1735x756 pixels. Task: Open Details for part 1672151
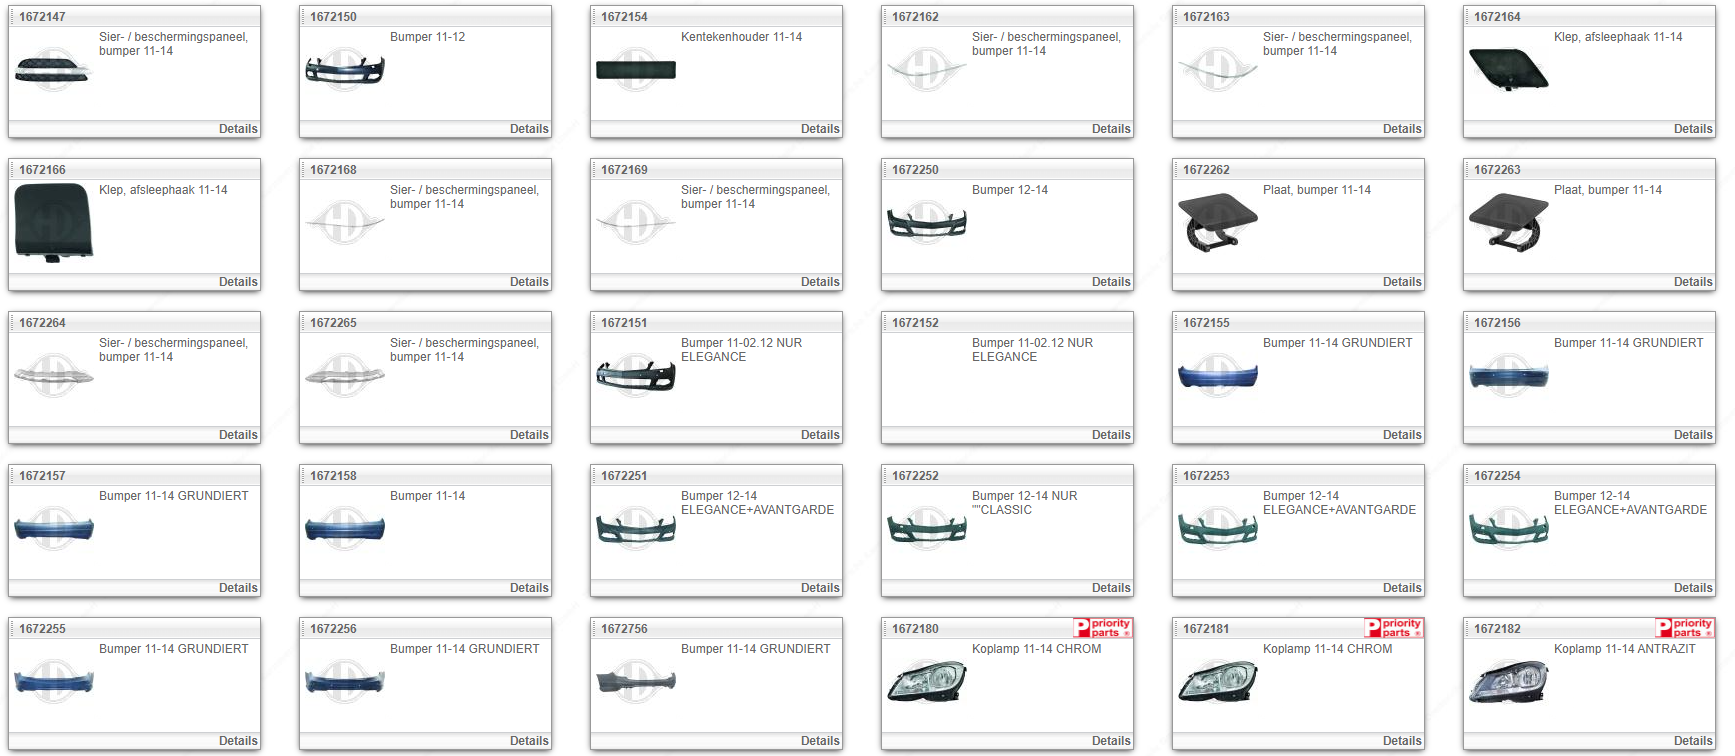(820, 435)
